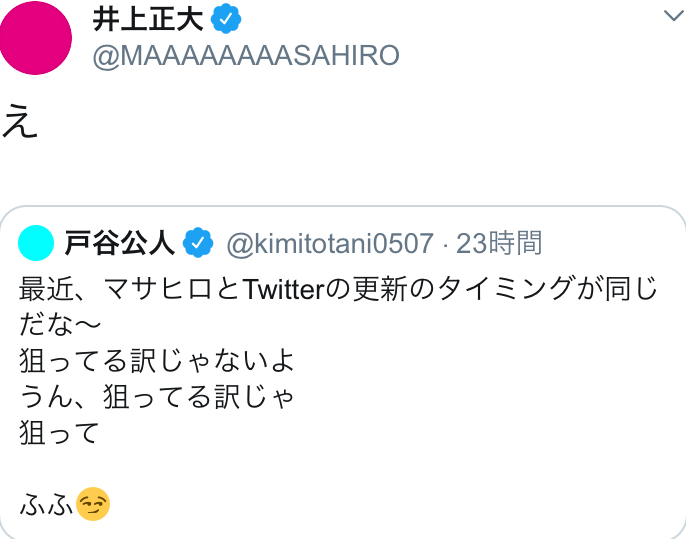Click the line 狙ってる訳じゃないよ
The width and height of the screenshot is (686, 539).
(157, 361)
